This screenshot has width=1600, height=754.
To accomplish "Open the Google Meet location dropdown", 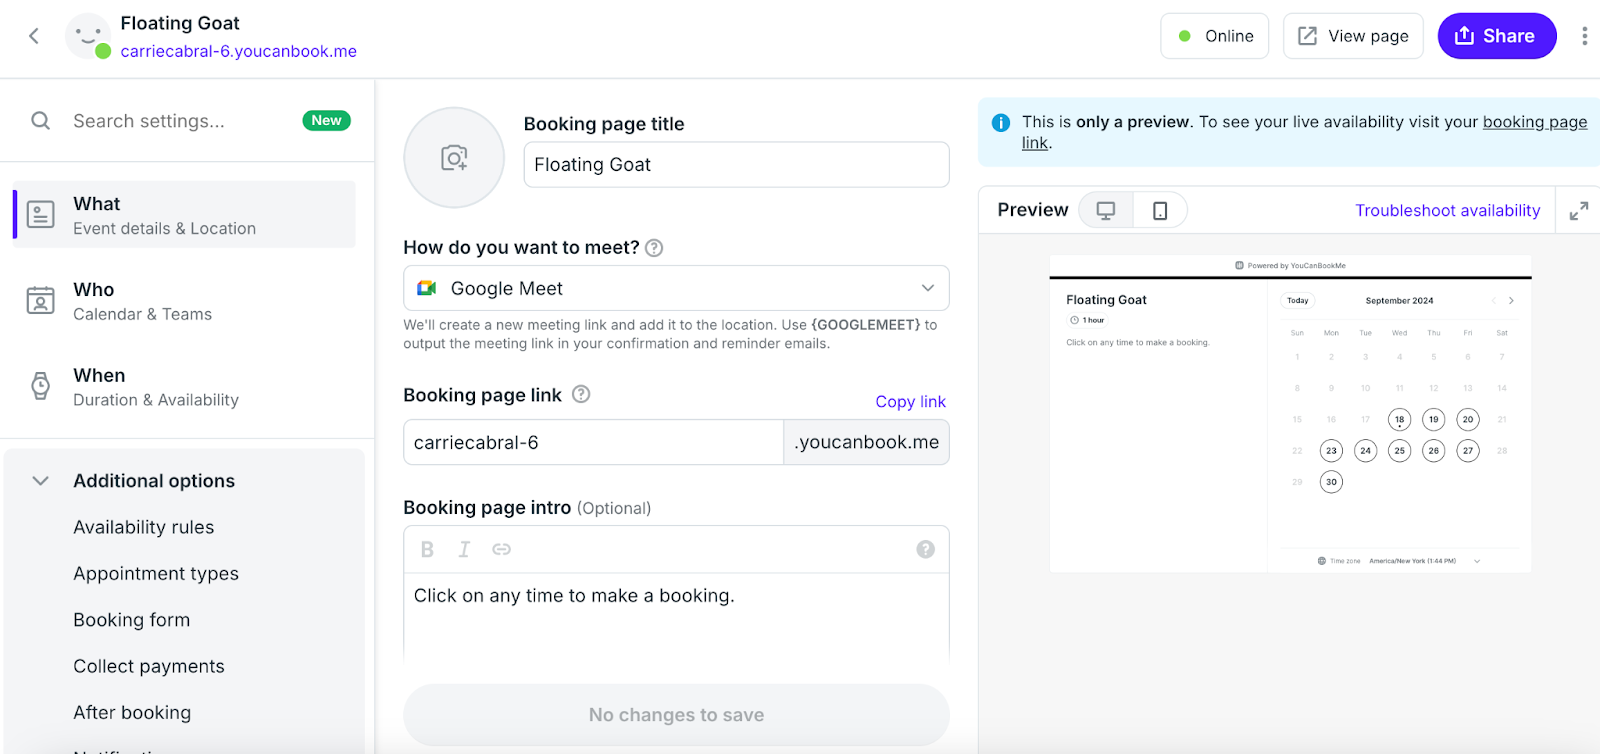I will [676, 288].
